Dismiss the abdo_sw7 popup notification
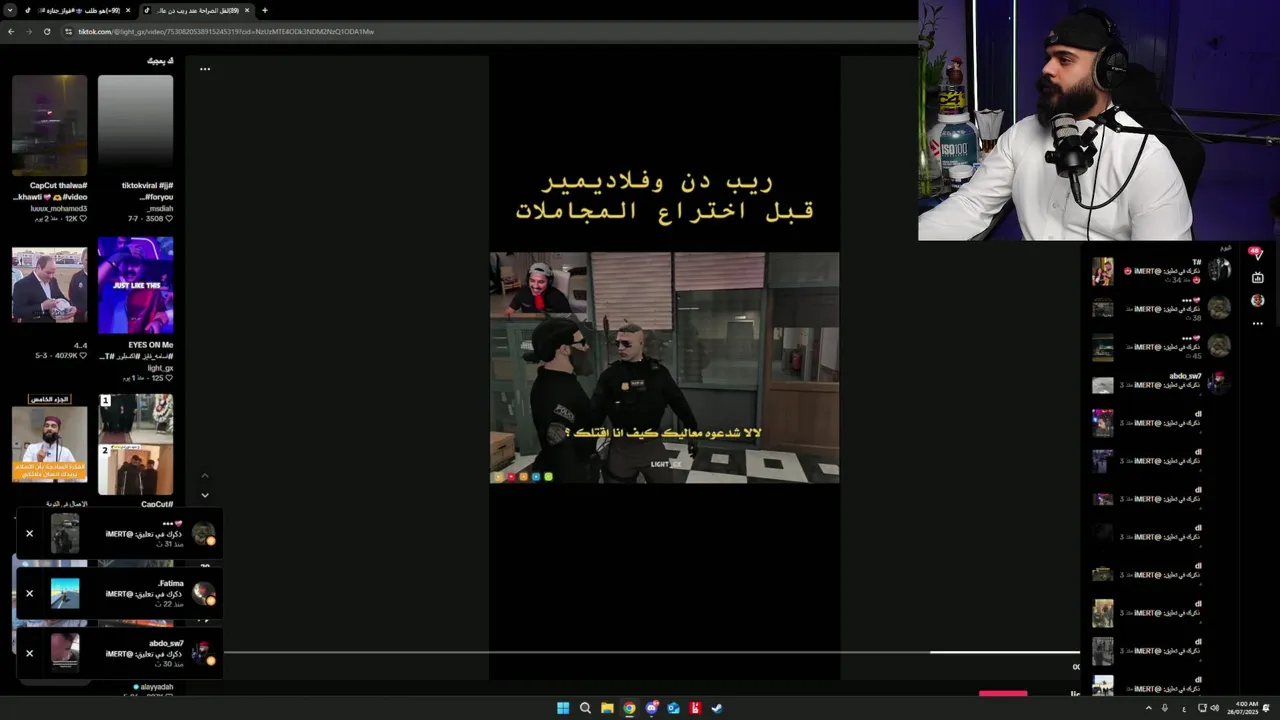The image size is (1280, 720). coord(30,653)
